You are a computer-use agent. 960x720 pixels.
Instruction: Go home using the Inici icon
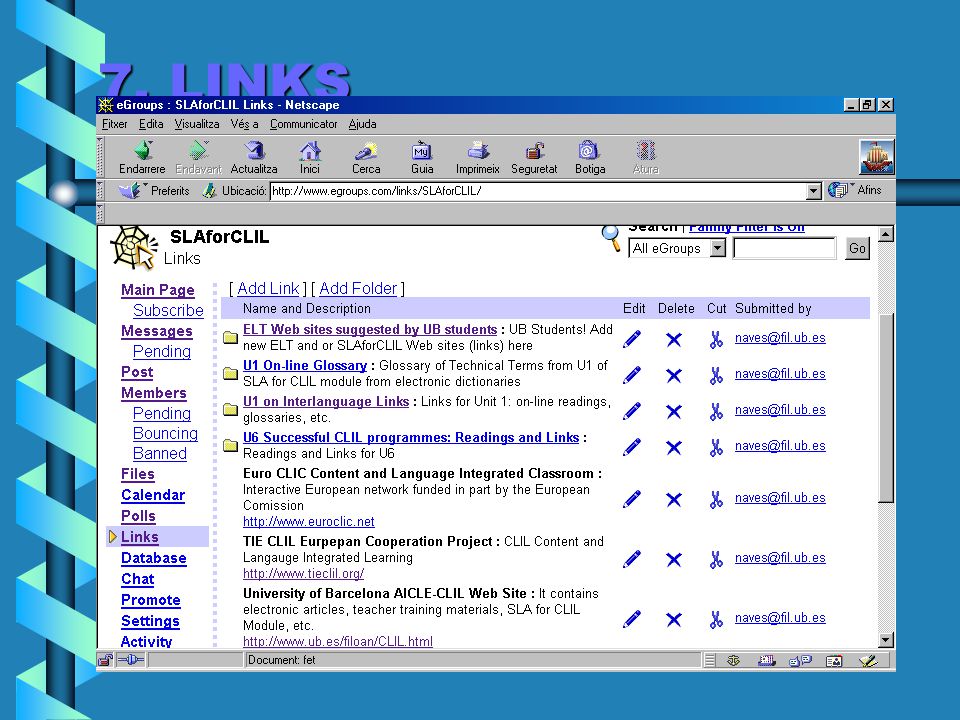[x=310, y=157]
